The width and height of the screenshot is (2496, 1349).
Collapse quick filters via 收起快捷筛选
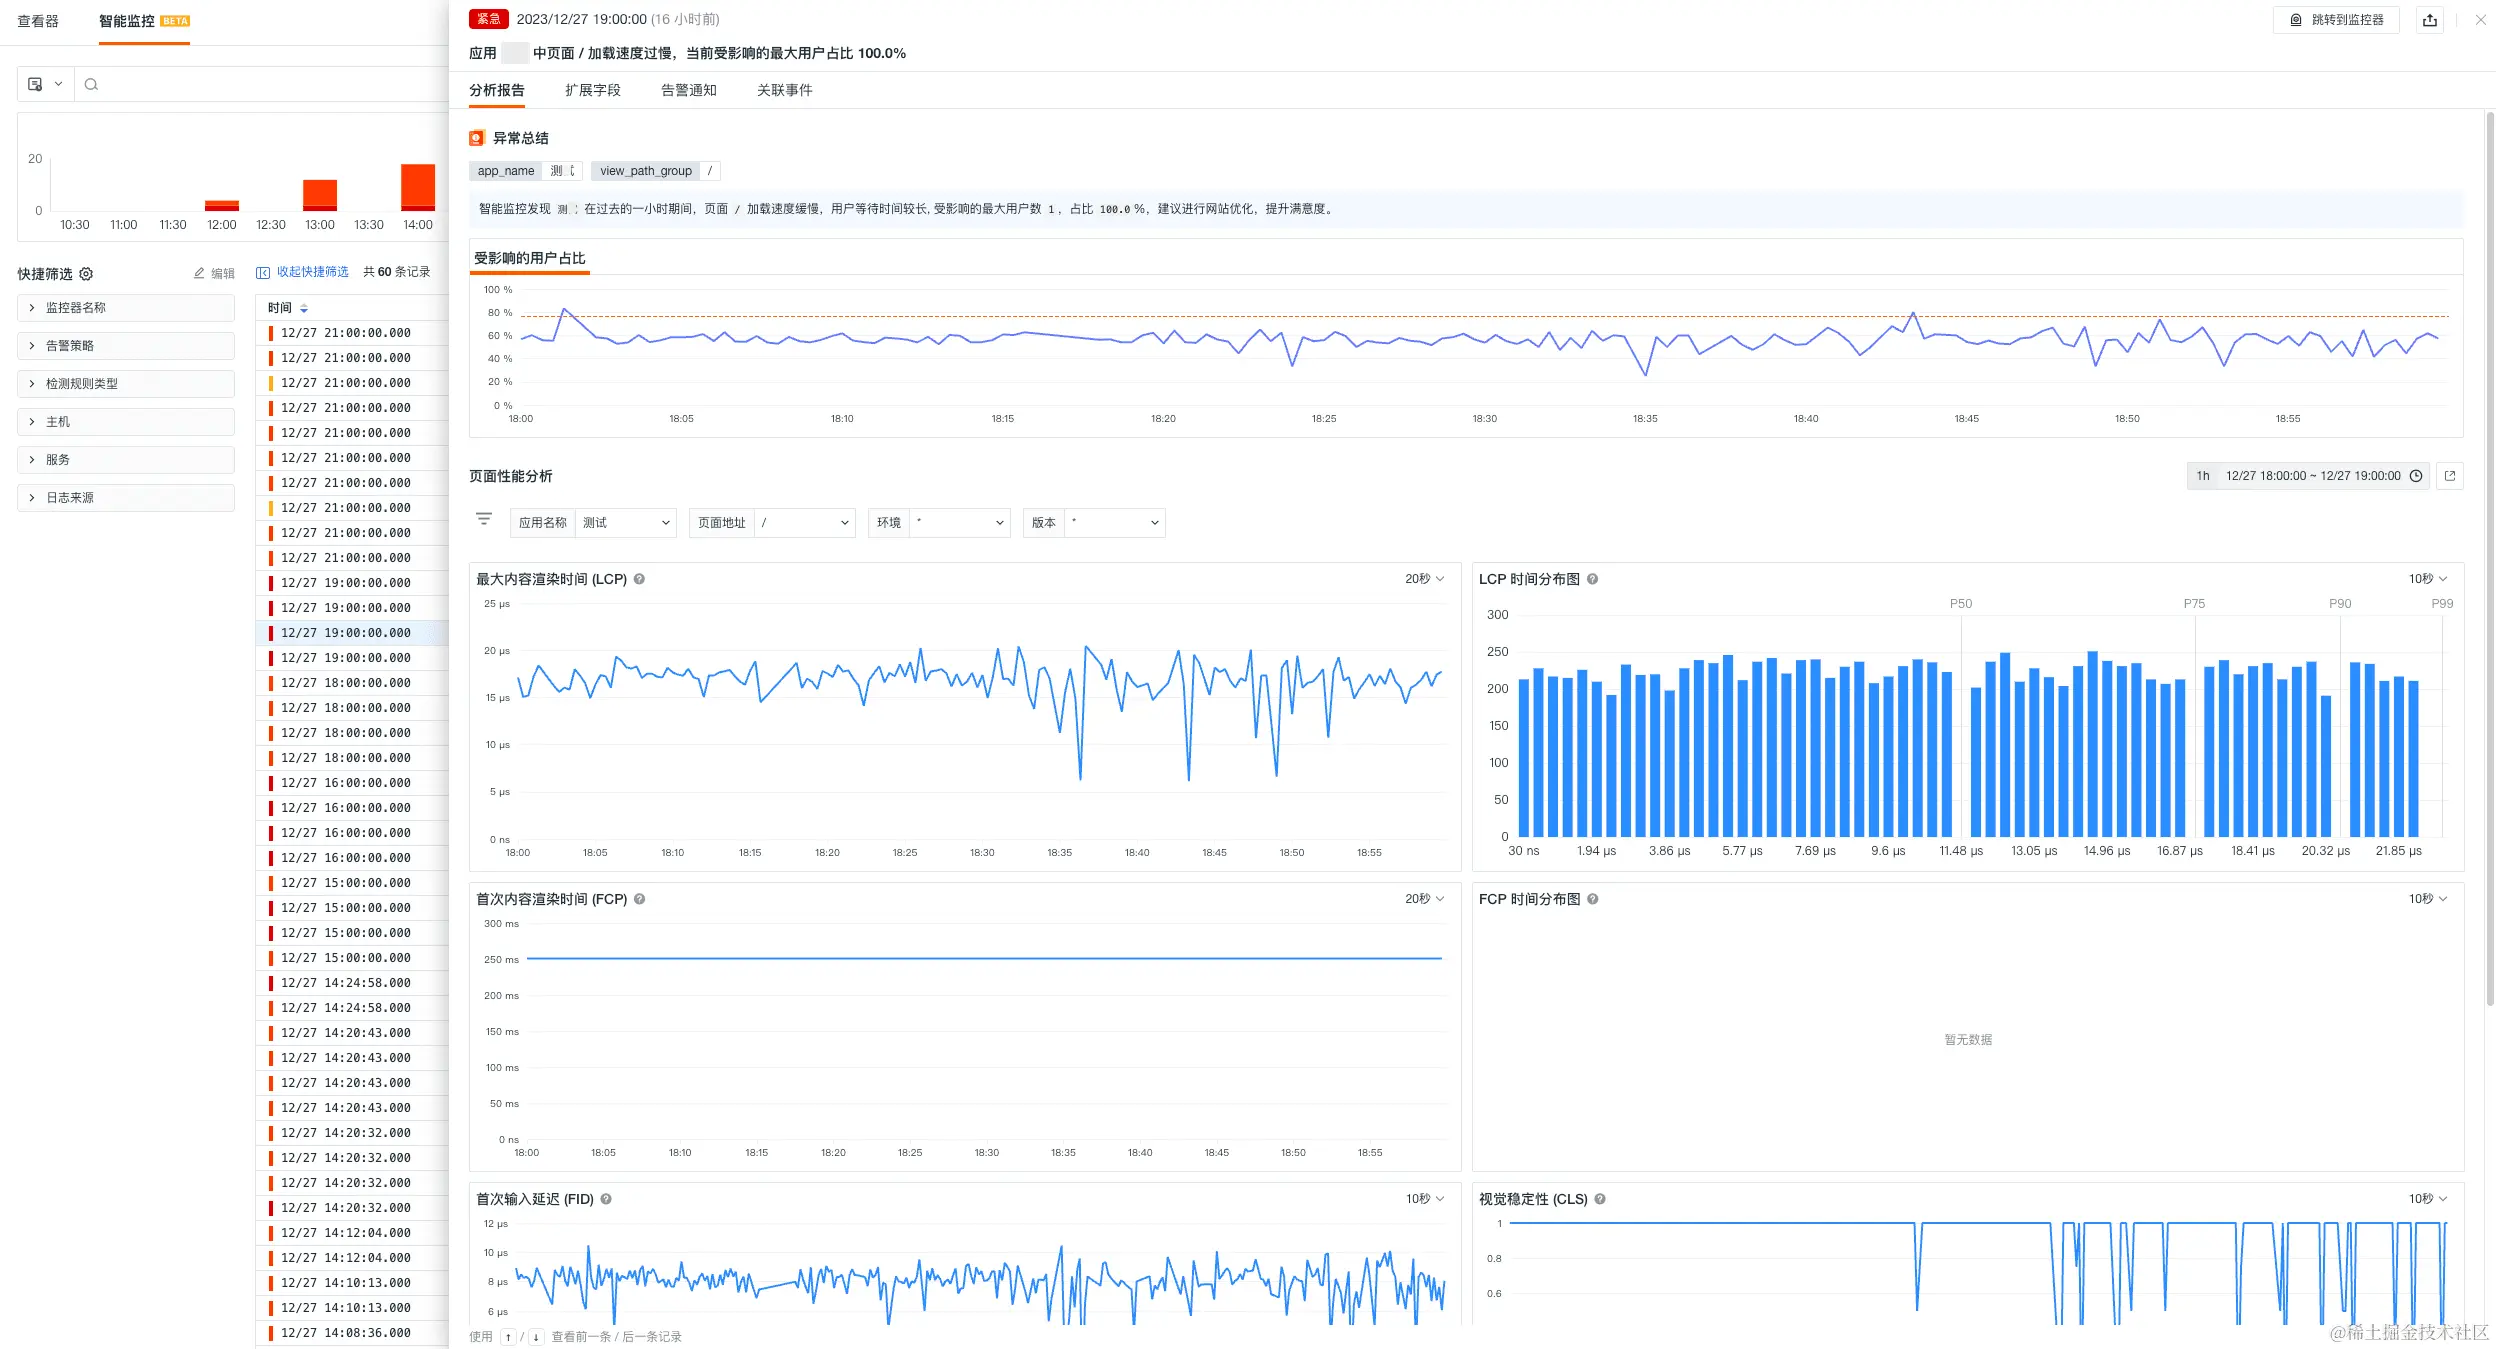(x=303, y=272)
